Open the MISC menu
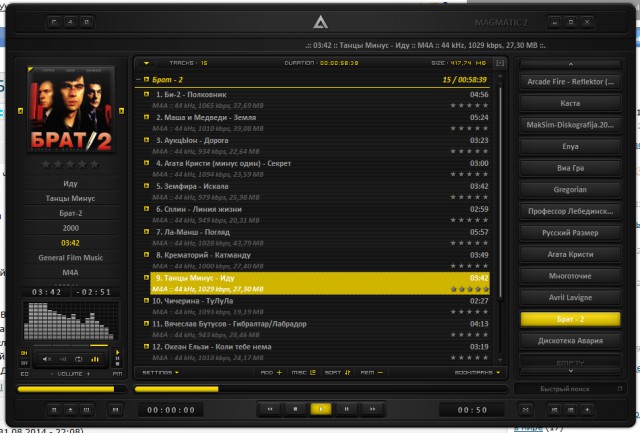 pyautogui.click(x=303, y=373)
